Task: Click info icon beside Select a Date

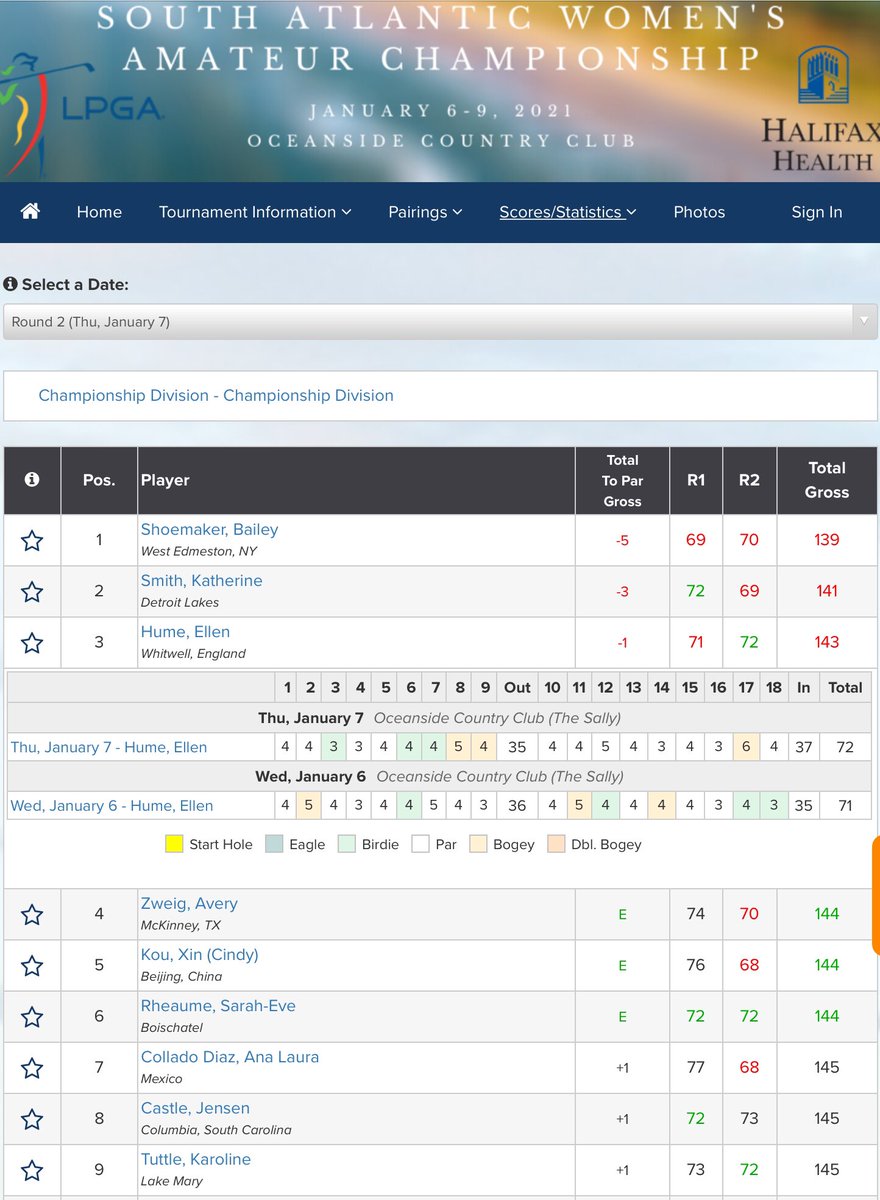Action: 10,284
